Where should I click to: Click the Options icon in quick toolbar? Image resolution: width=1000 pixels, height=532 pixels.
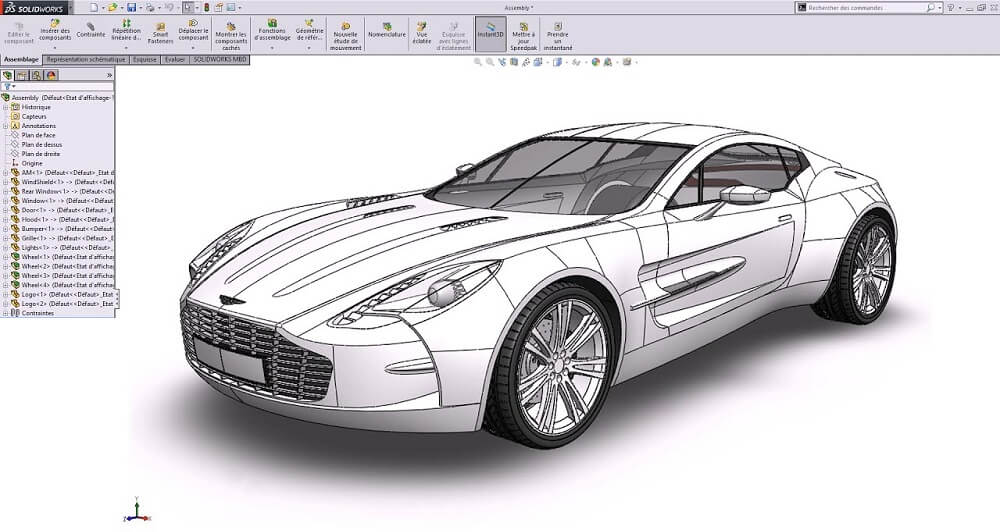tap(231, 8)
